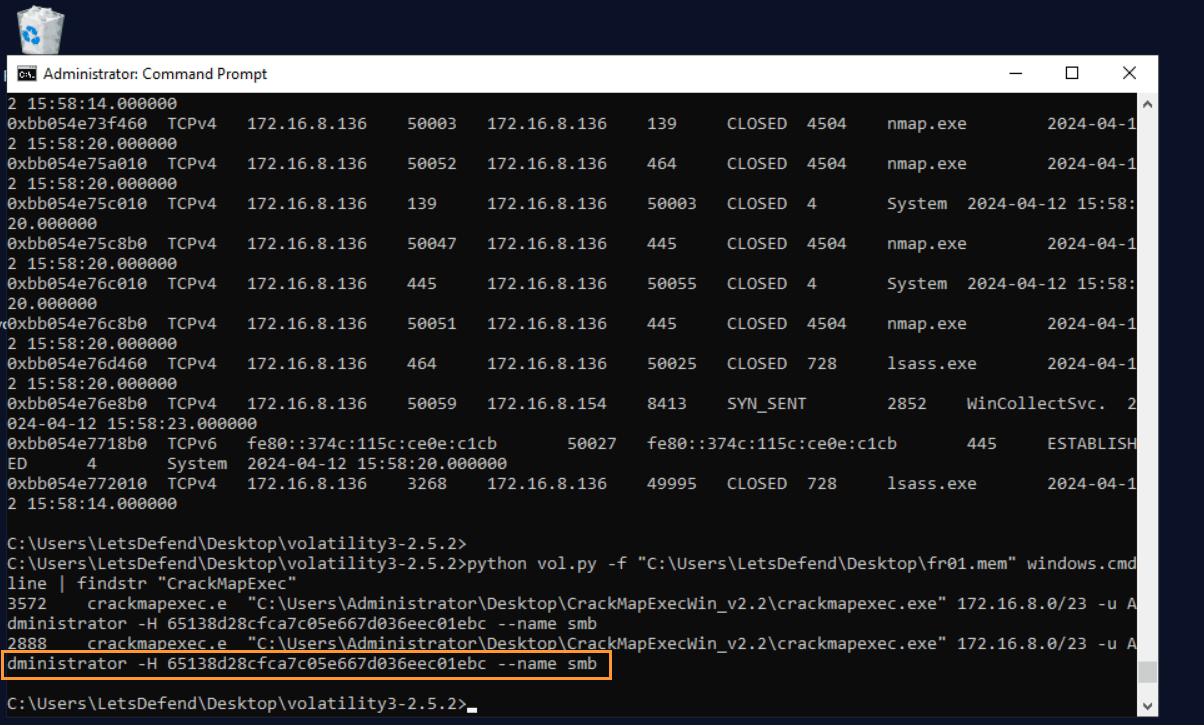Click the address 0xbb054e75a010
The image size is (1204, 725).
click(x=77, y=164)
